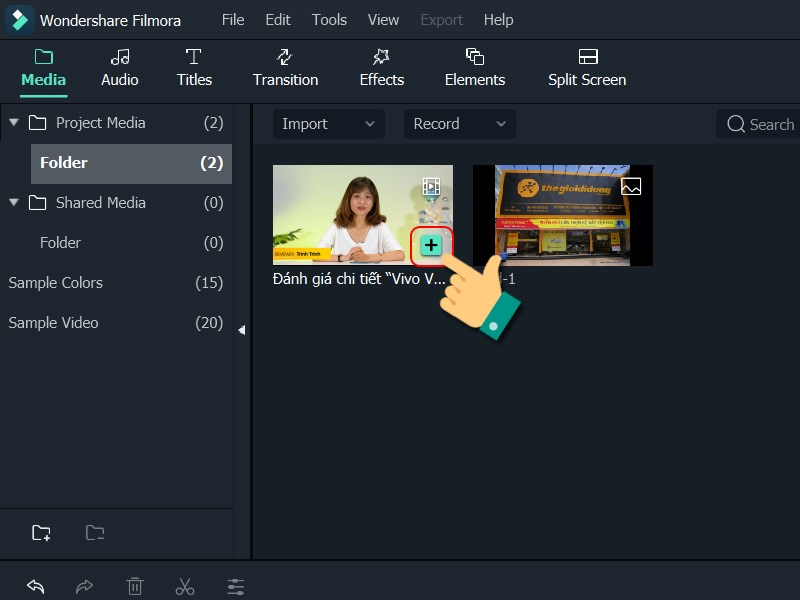
Task: Open the Split Screen panel
Action: click(586, 68)
